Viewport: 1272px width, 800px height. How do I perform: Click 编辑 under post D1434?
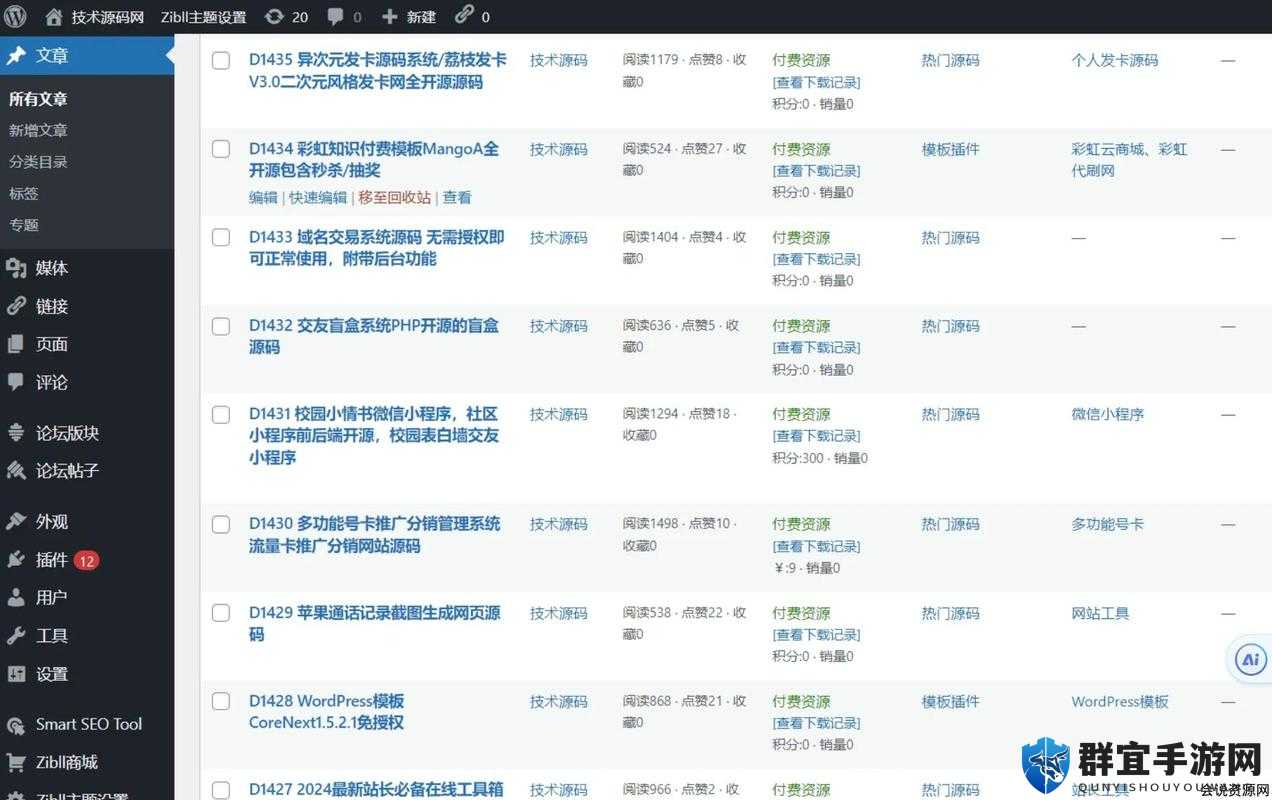263,198
